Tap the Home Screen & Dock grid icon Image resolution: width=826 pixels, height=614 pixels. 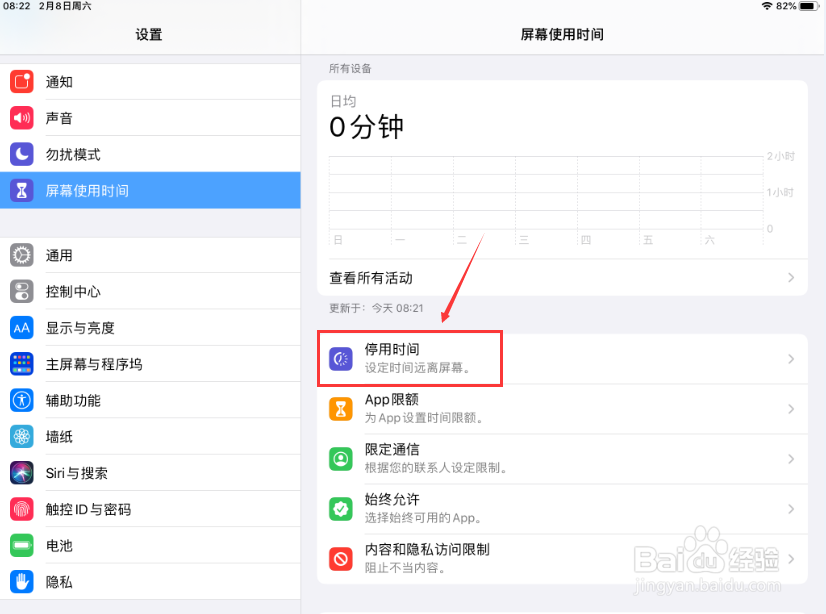22,364
